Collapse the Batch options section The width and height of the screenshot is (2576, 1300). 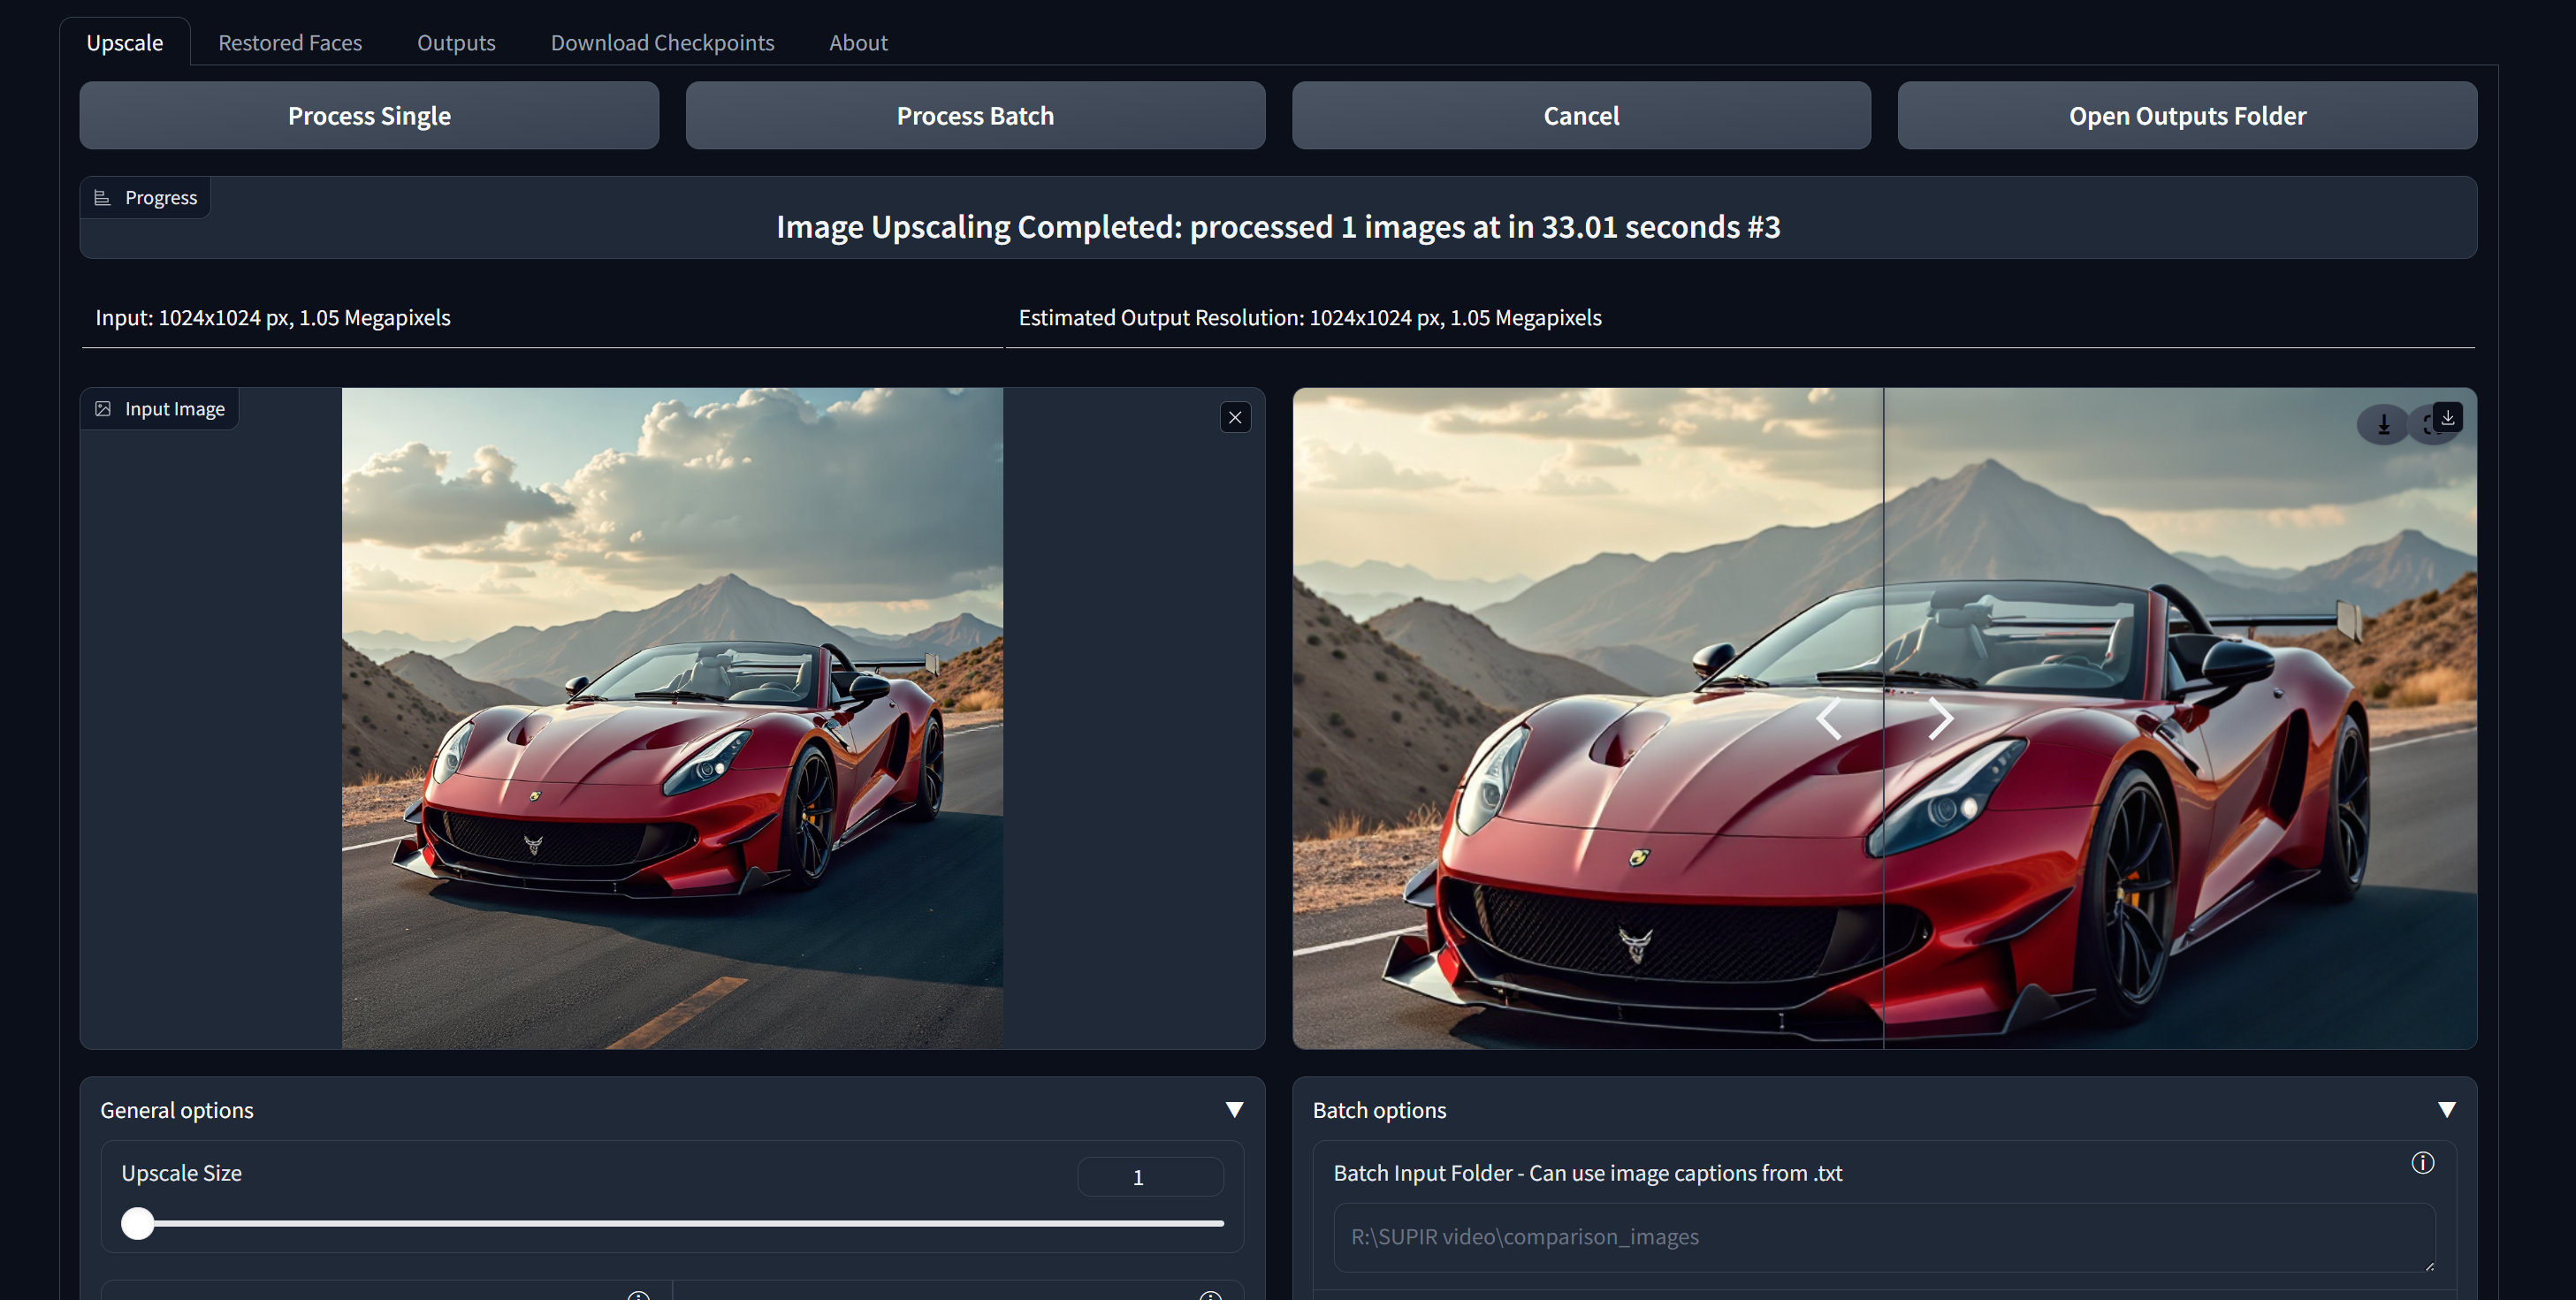point(2446,1110)
